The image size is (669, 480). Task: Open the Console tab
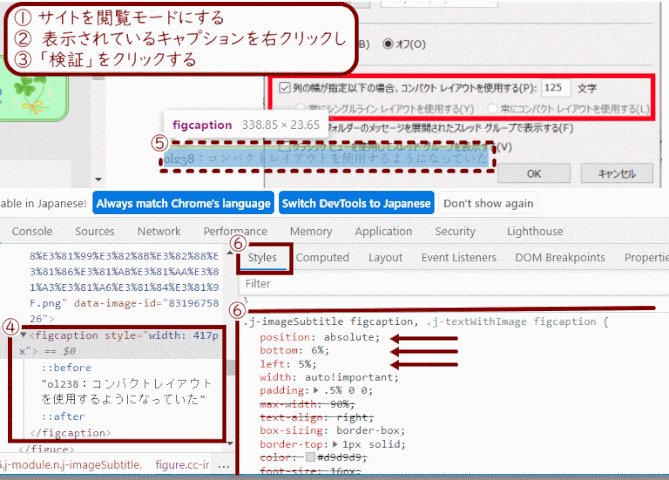32,231
